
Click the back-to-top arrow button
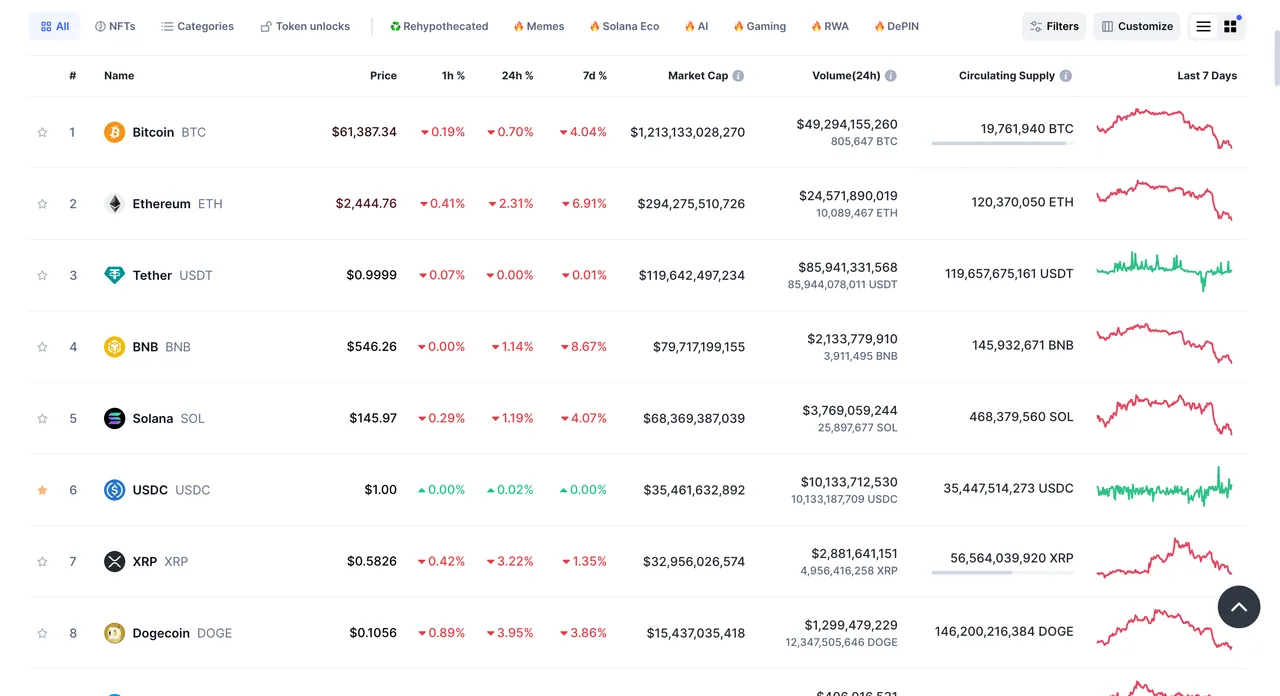click(x=1239, y=607)
